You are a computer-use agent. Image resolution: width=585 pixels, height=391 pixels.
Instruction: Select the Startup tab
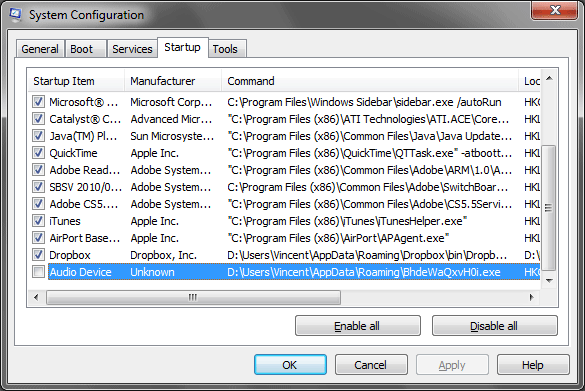pos(182,47)
